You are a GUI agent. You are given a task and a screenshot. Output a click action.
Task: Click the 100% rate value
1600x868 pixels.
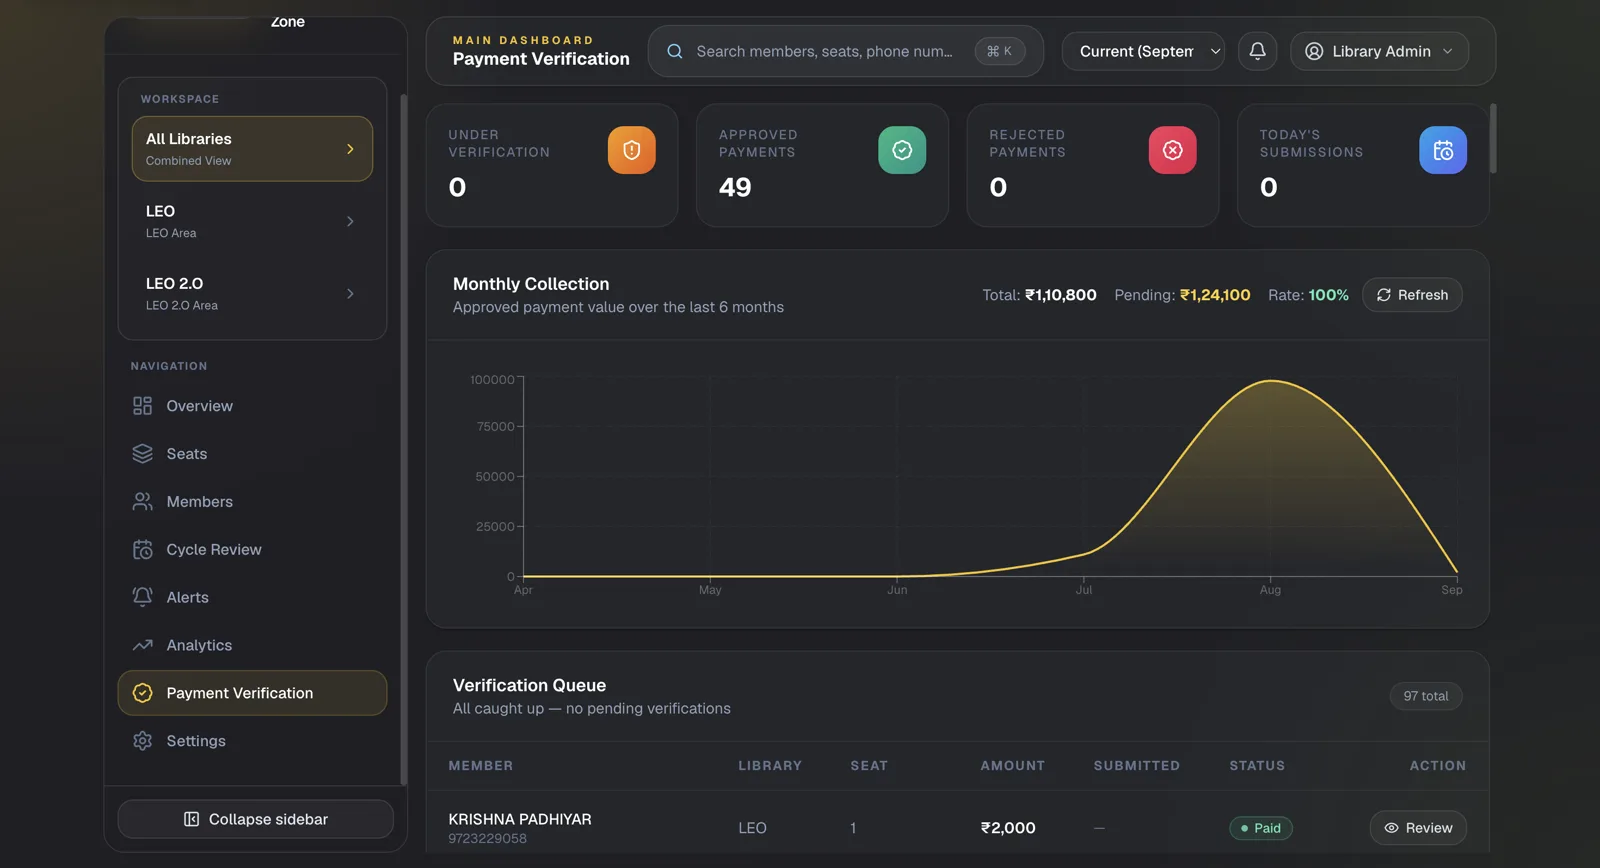[1329, 295]
